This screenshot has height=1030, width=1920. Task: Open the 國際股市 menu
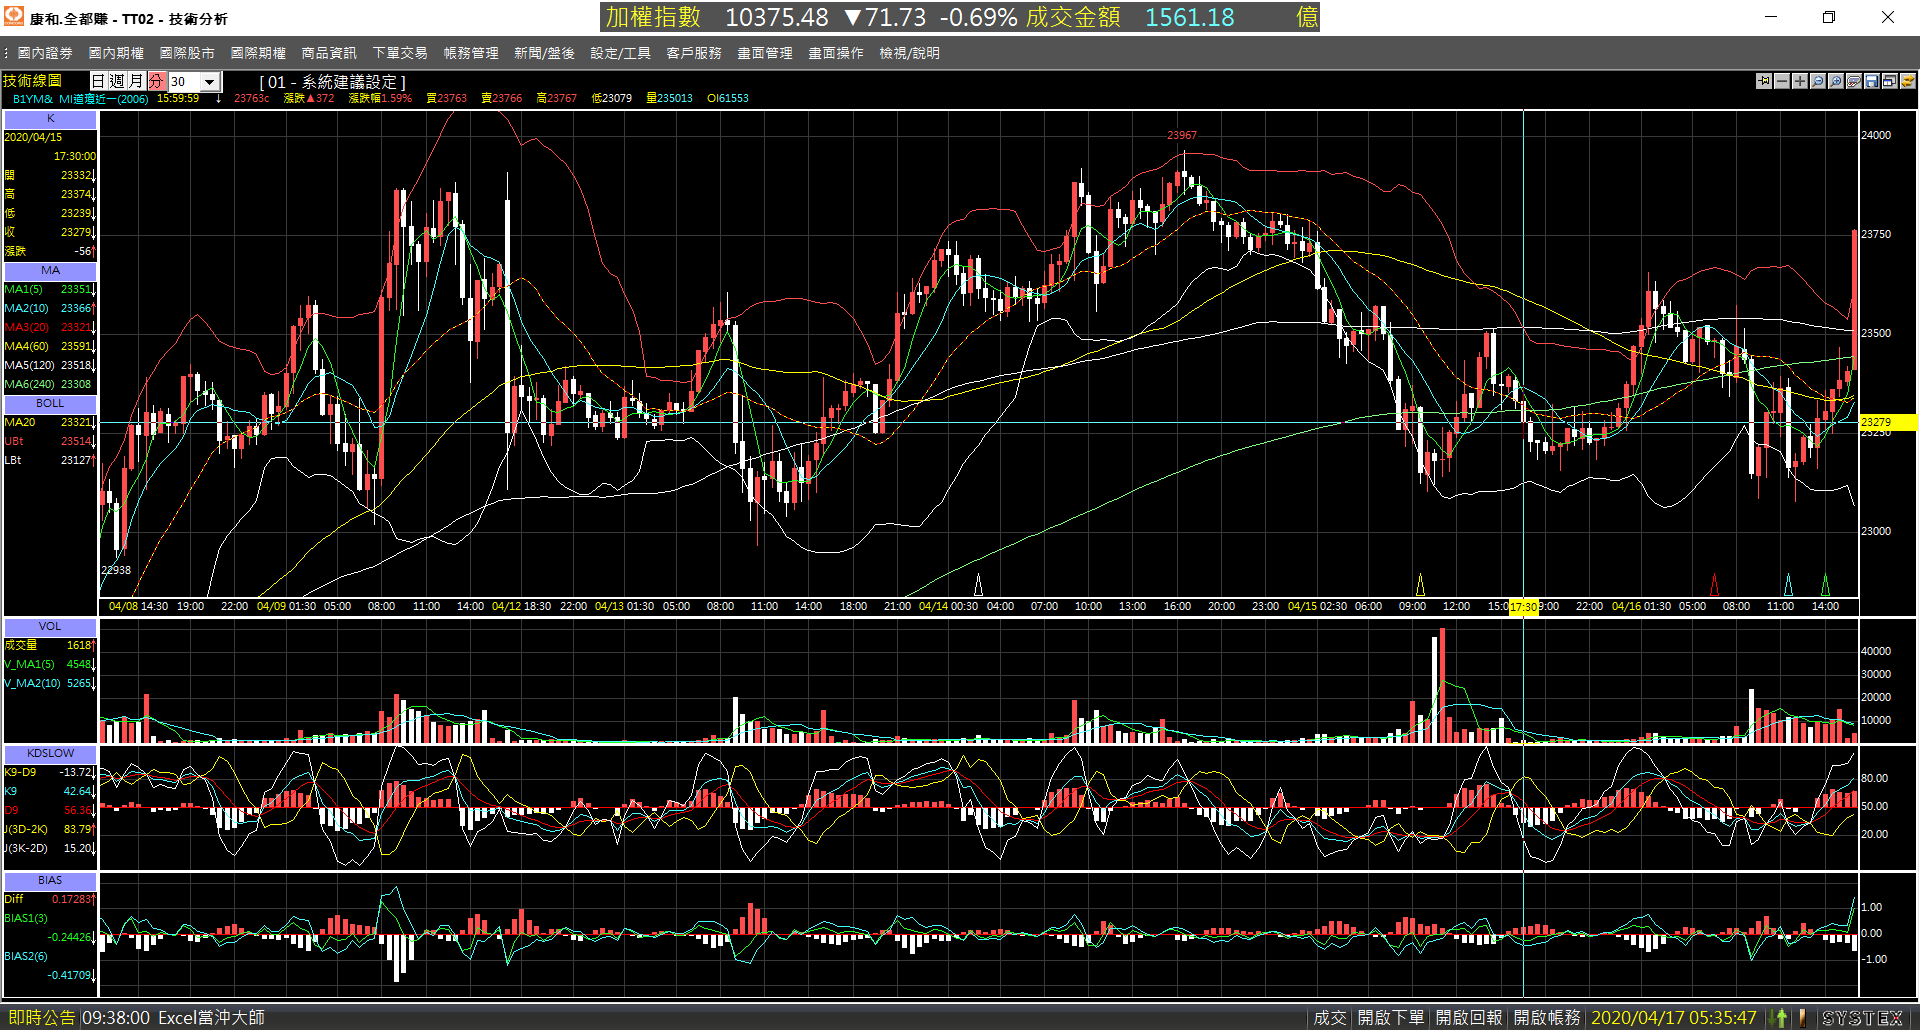tap(187, 53)
